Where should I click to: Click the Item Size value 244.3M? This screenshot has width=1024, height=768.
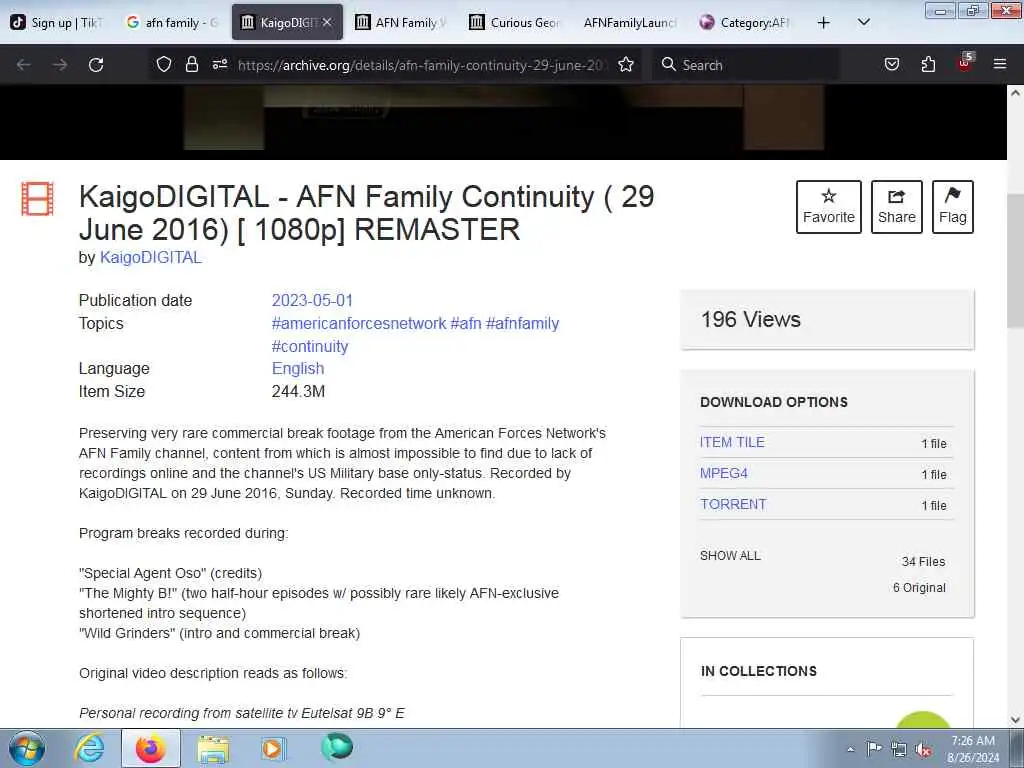tap(298, 391)
